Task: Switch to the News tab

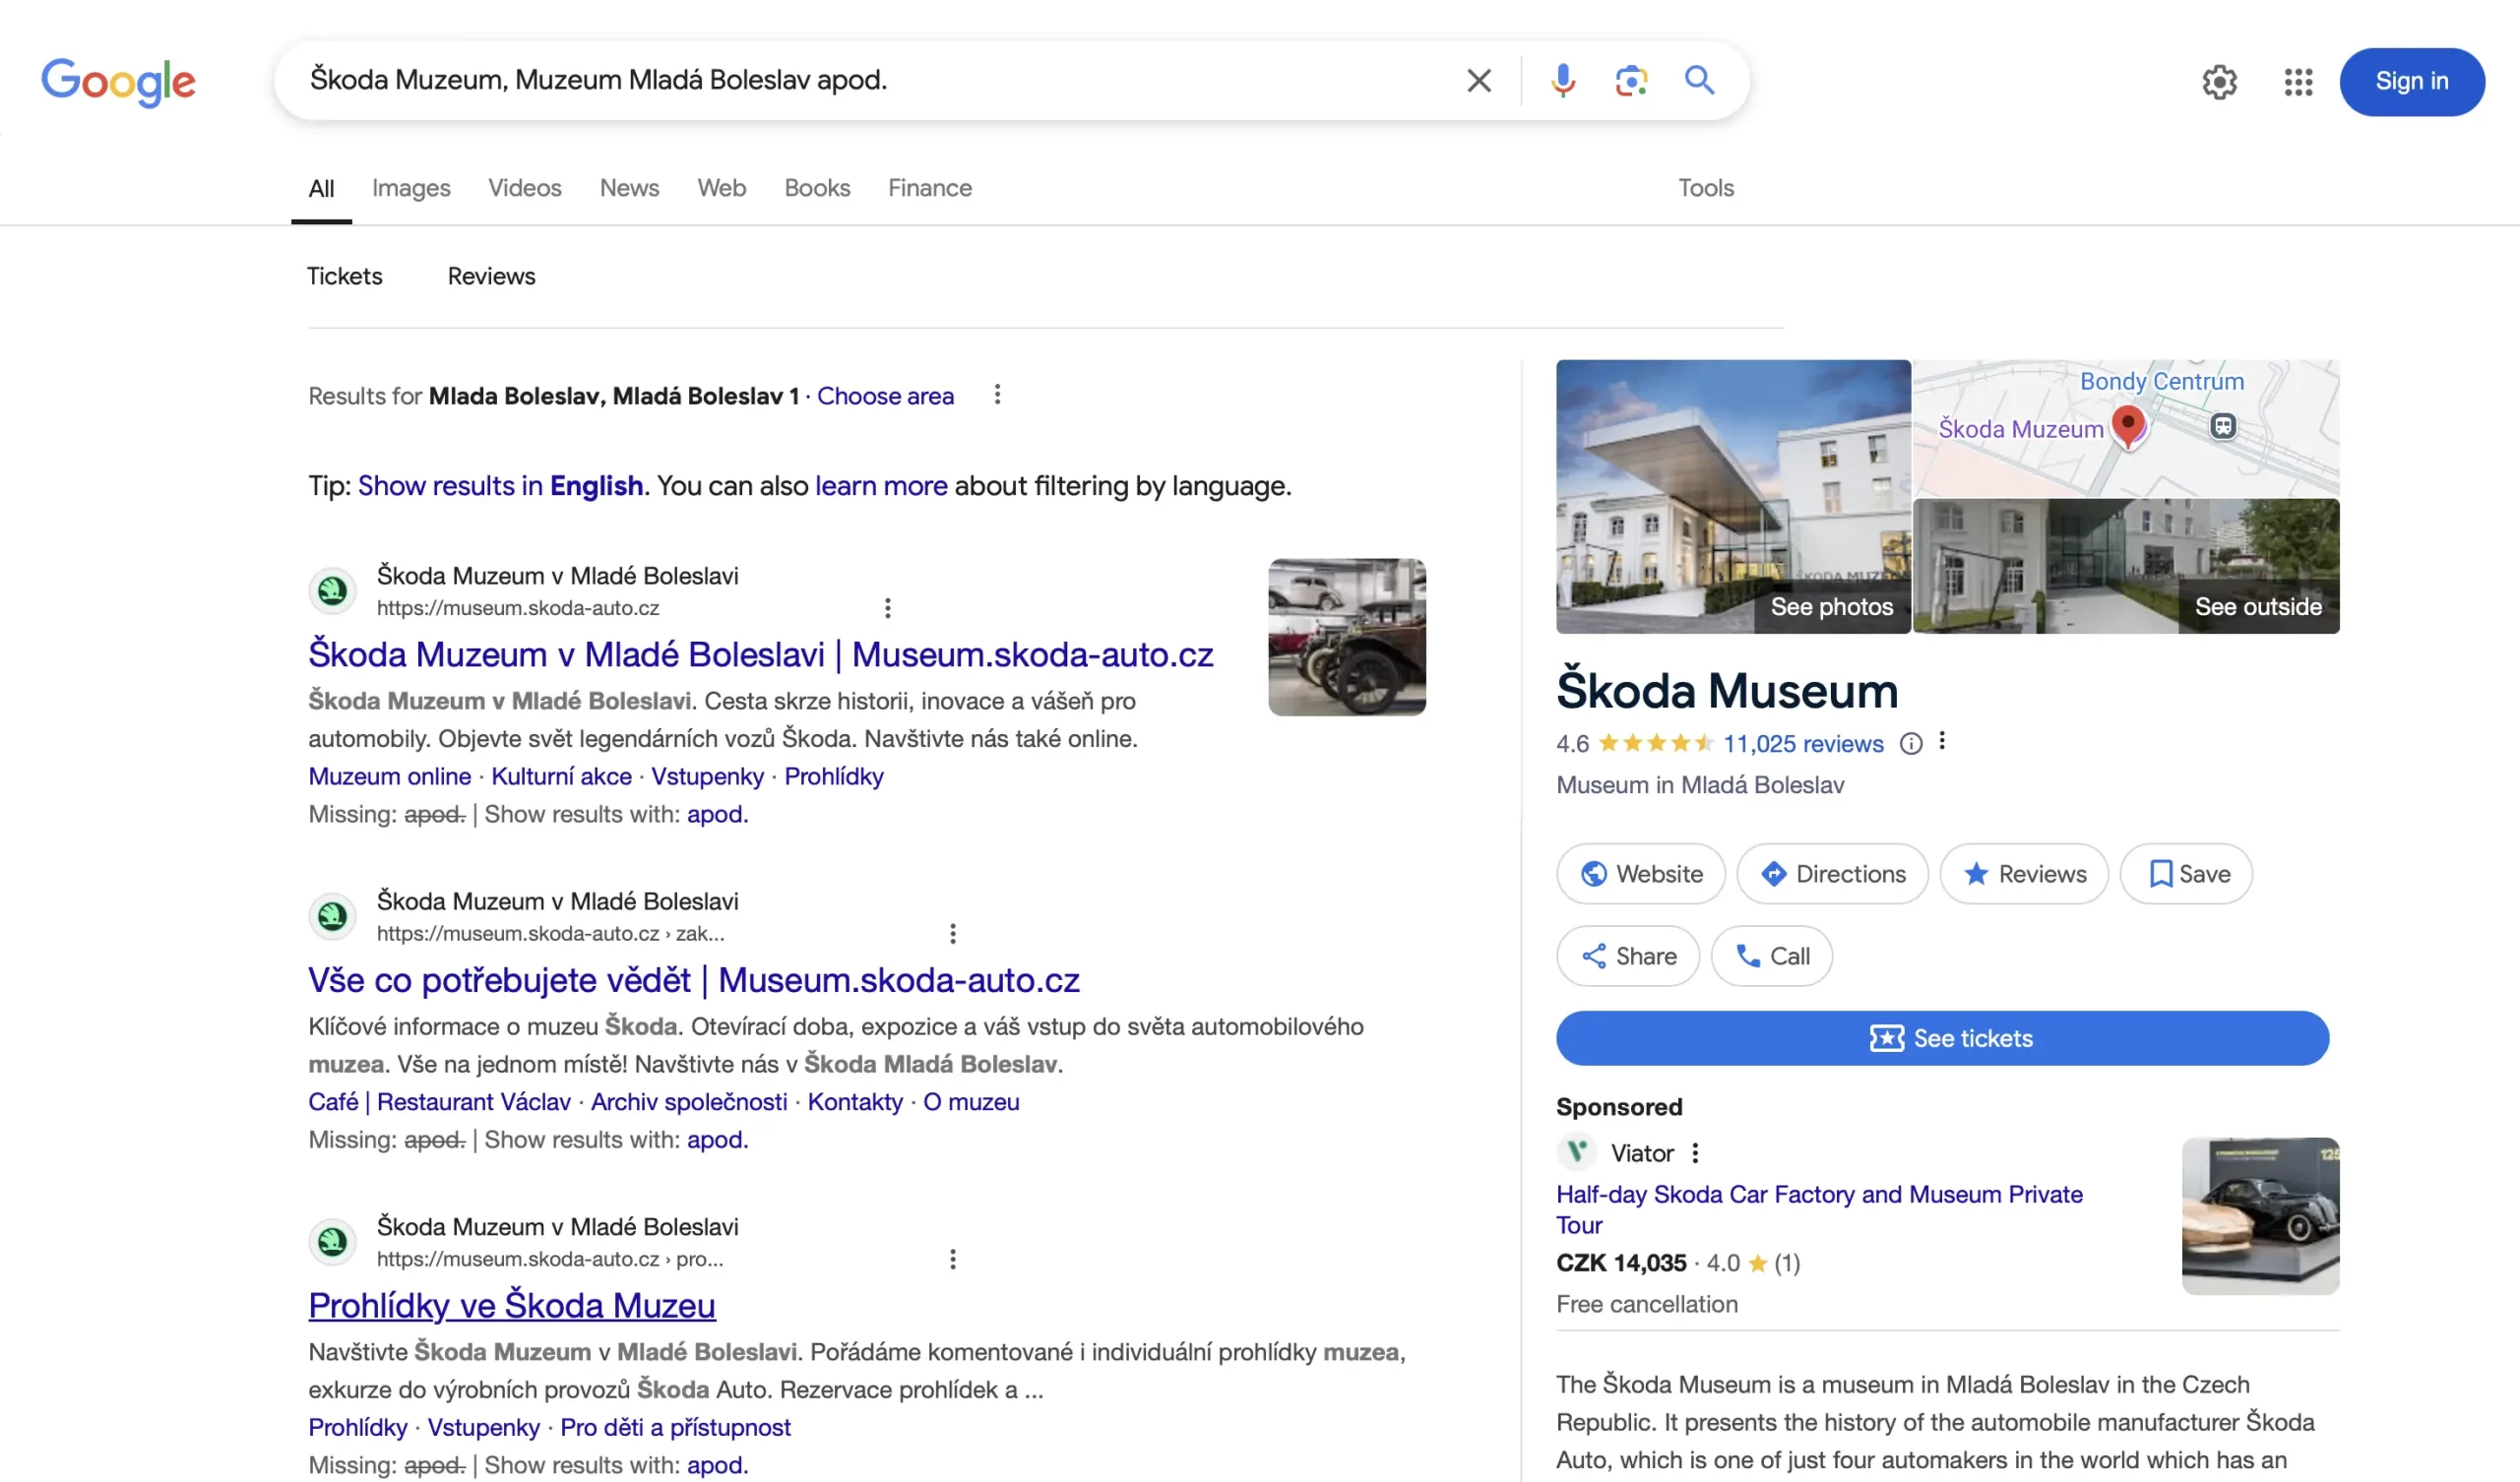Action: (x=629, y=188)
